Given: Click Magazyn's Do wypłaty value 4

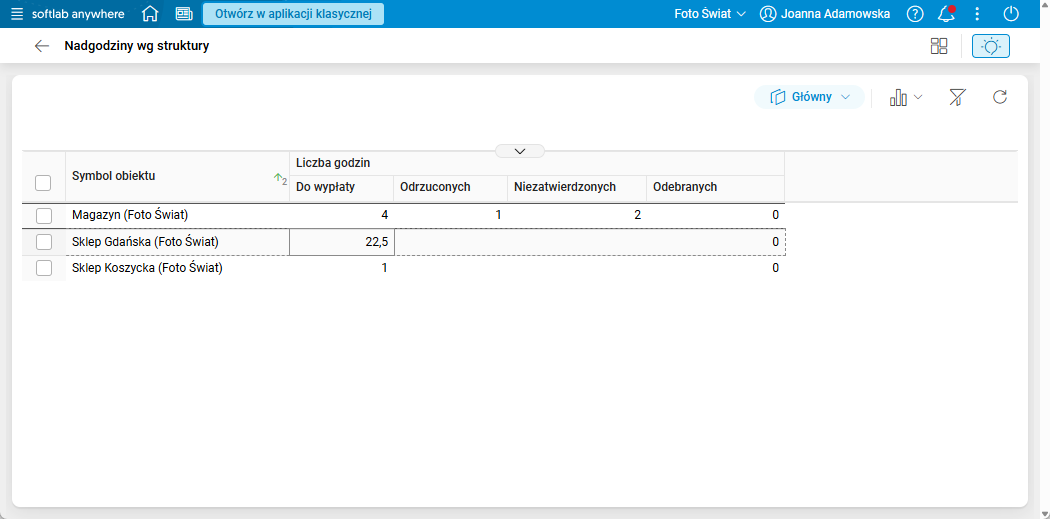Looking at the screenshot, I should [x=384, y=215].
